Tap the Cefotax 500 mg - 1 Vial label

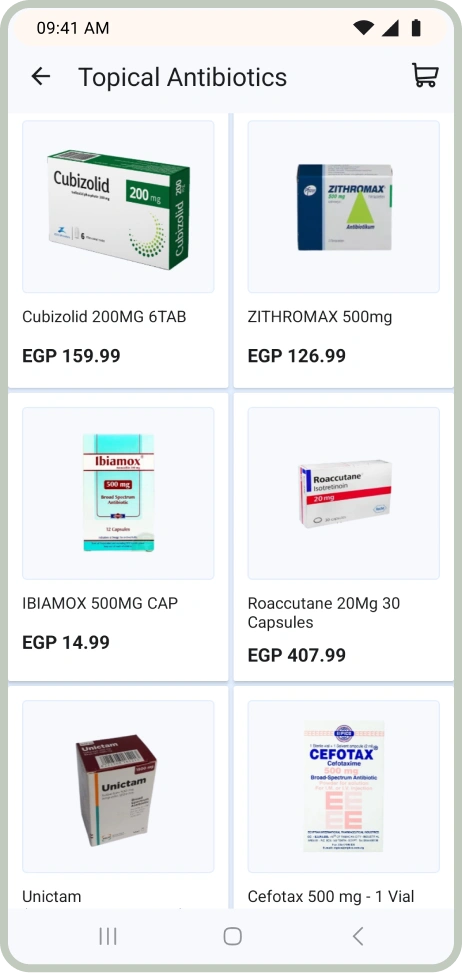(331, 897)
